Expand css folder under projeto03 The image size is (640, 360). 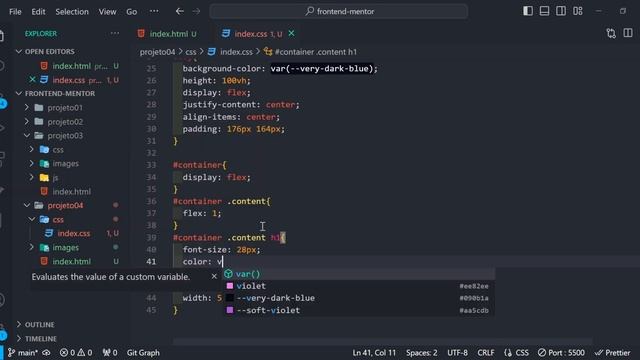point(58,150)
